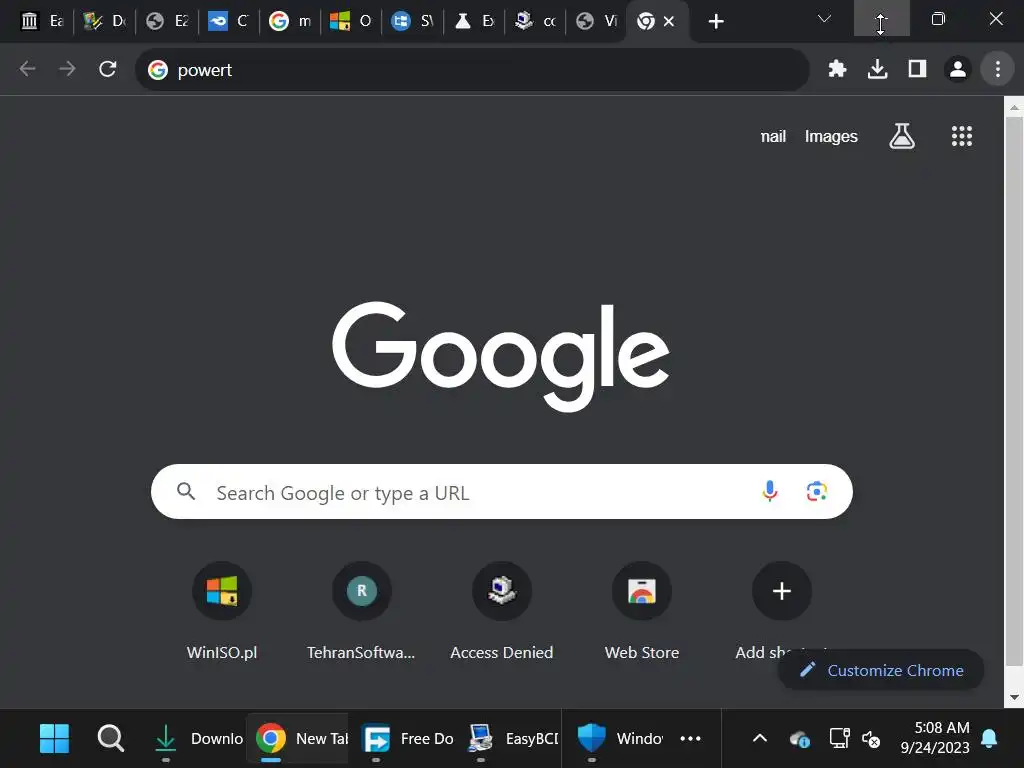This screenshot has width=1024, height=768.
Task: Switch to the second tab labeled D
Action: coord(103,22)
